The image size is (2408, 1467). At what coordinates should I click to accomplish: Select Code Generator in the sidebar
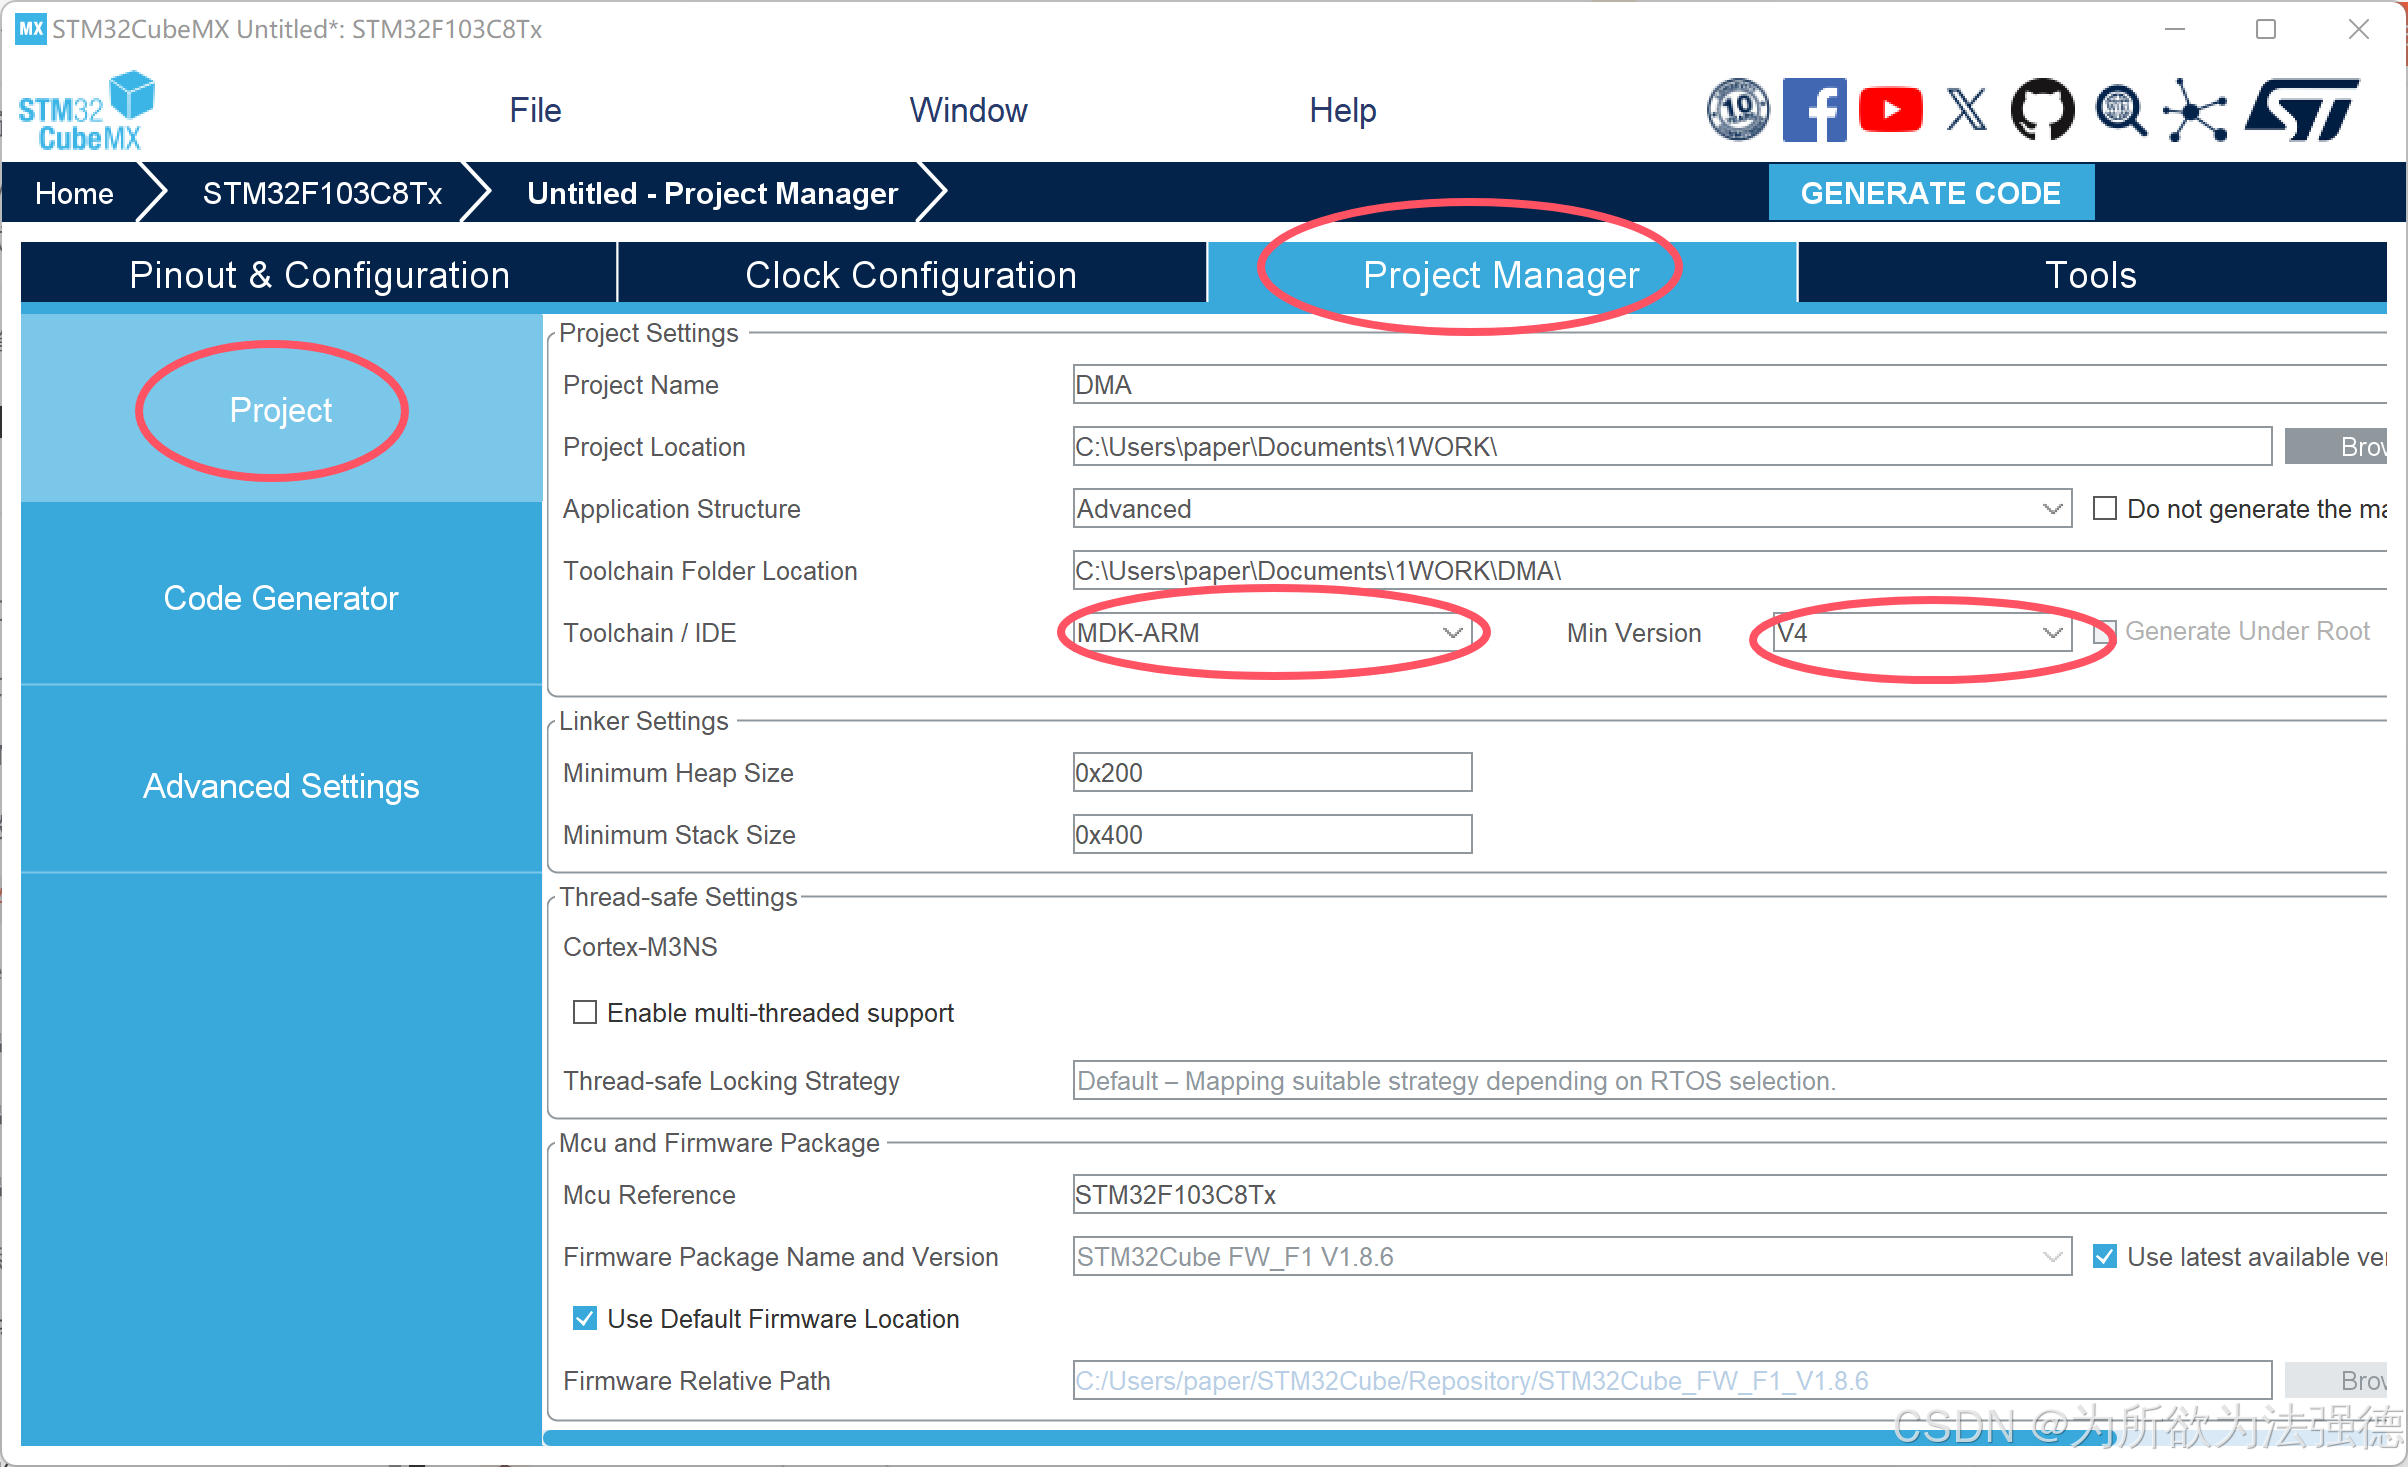point(281,598)
